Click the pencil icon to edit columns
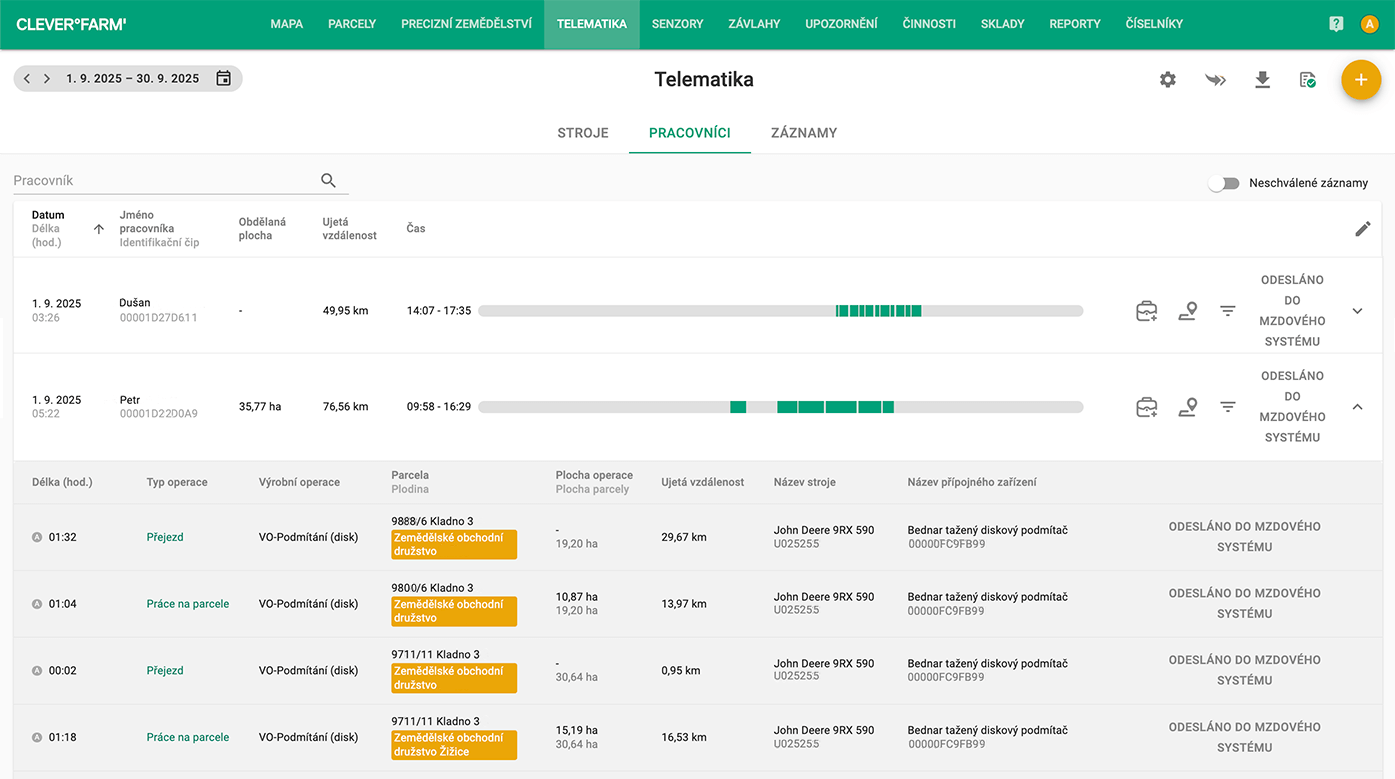The width and height of the screenshot is (1395, 779). click(1362, 229)
